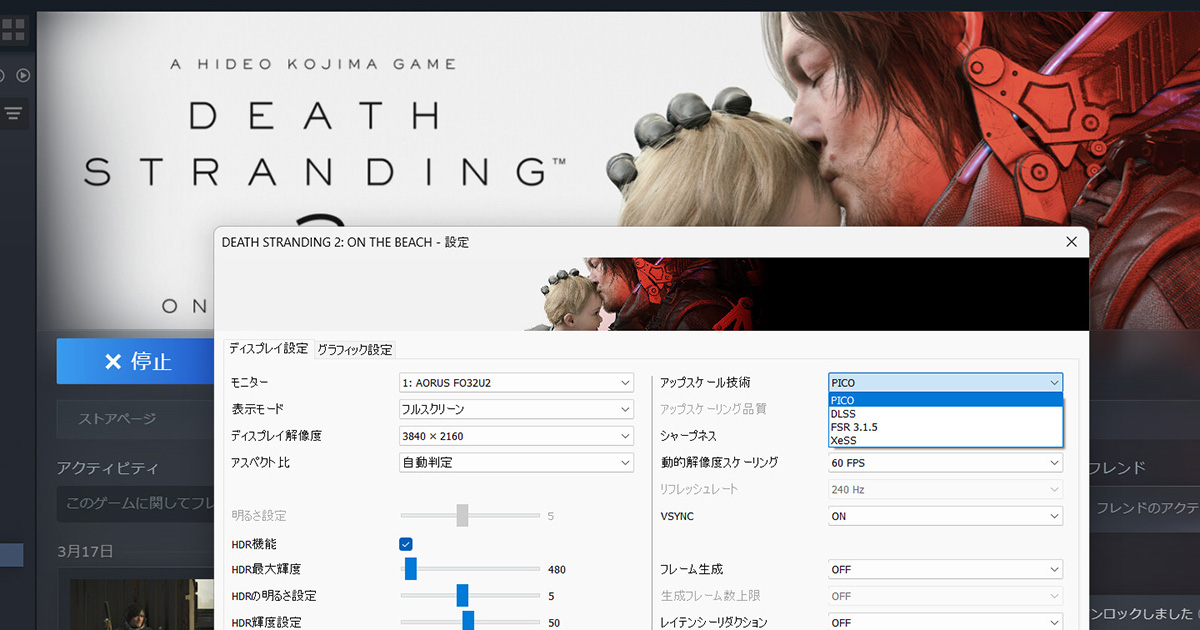Screen dimensions: 1200x630
Task: Open the ストアページ link
Action: tap(117, 419)
